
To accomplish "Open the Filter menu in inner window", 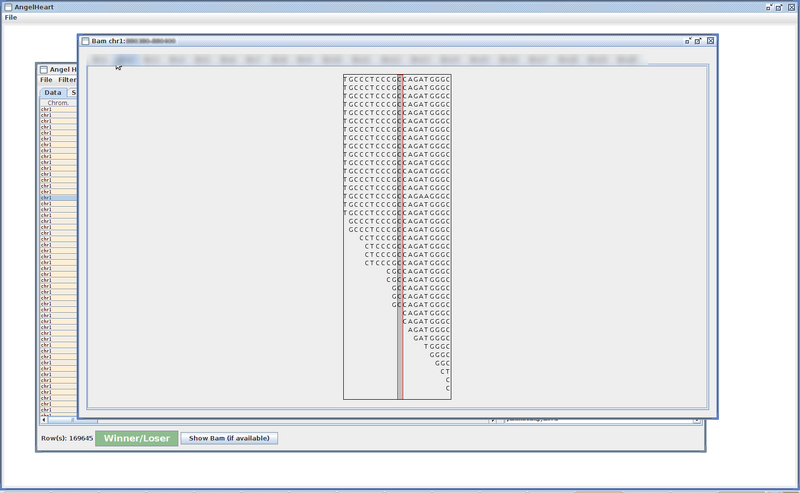I will pos(67,79).
